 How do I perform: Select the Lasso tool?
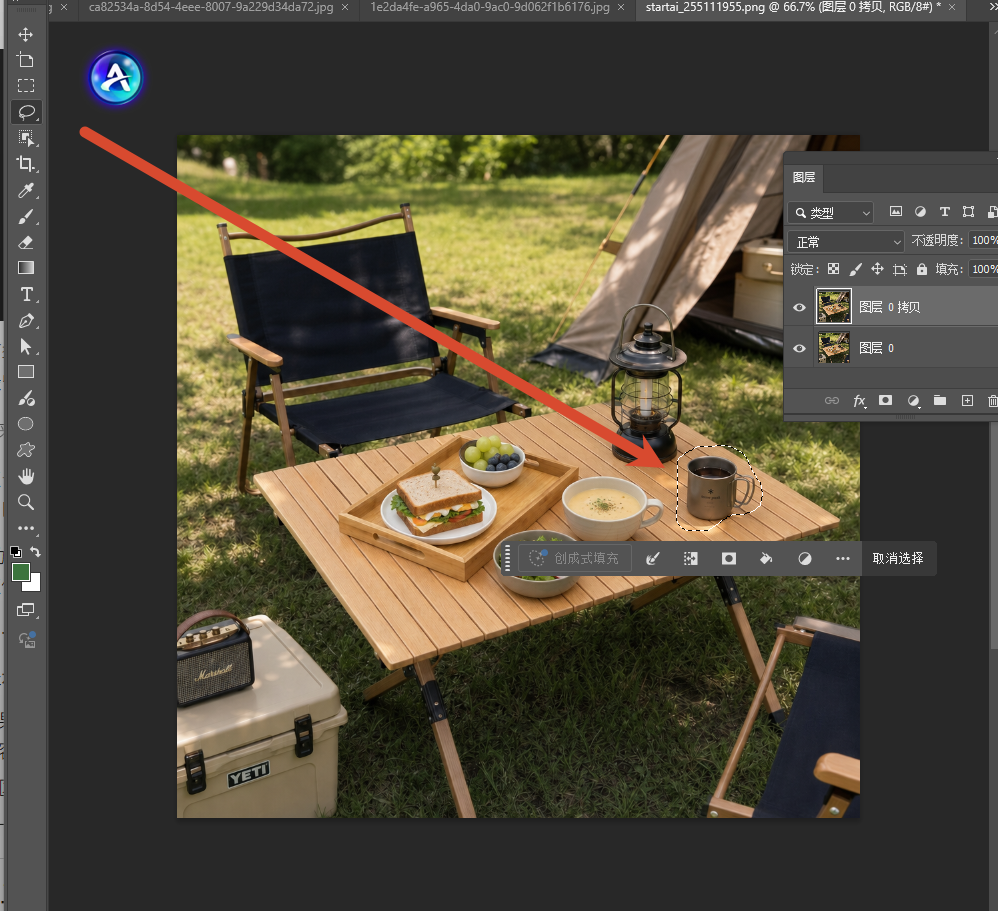26,113
